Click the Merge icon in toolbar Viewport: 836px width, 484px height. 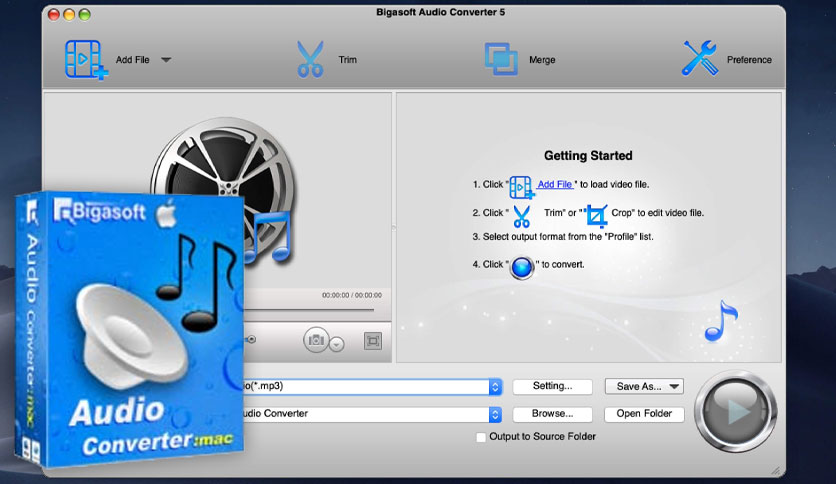(x=501, y=59)
